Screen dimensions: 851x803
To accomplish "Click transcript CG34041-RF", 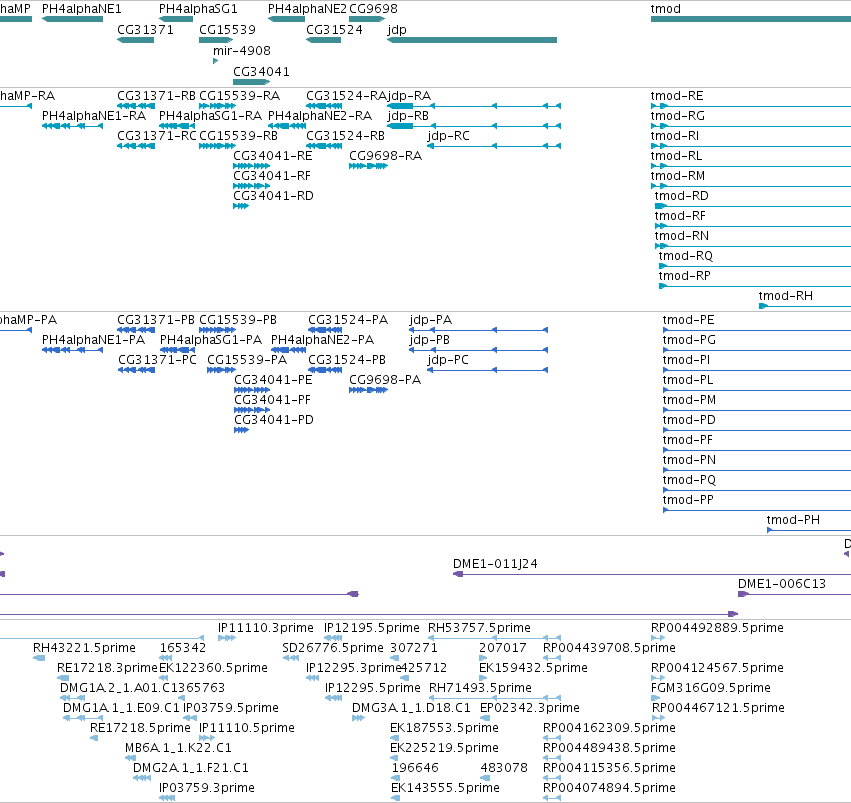I will pyautogui.click(x=272, y=176).
